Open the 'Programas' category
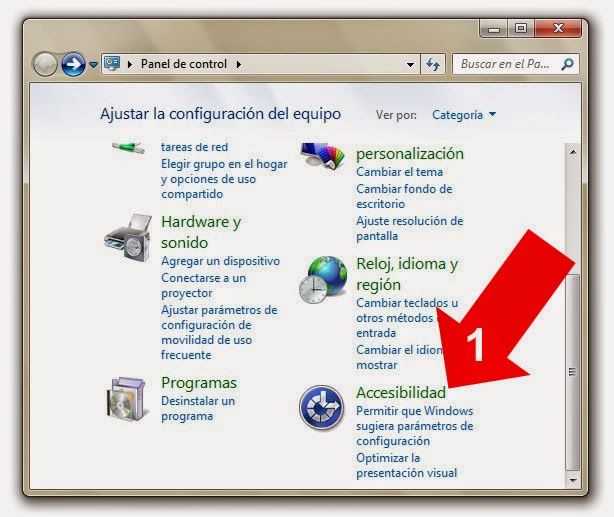614x517 pixels. [x=199, y=383]
